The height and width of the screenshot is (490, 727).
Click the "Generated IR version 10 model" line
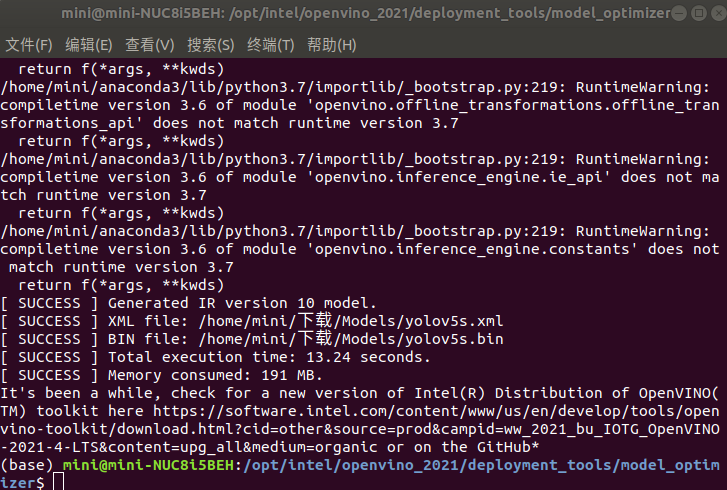(241, 303)
